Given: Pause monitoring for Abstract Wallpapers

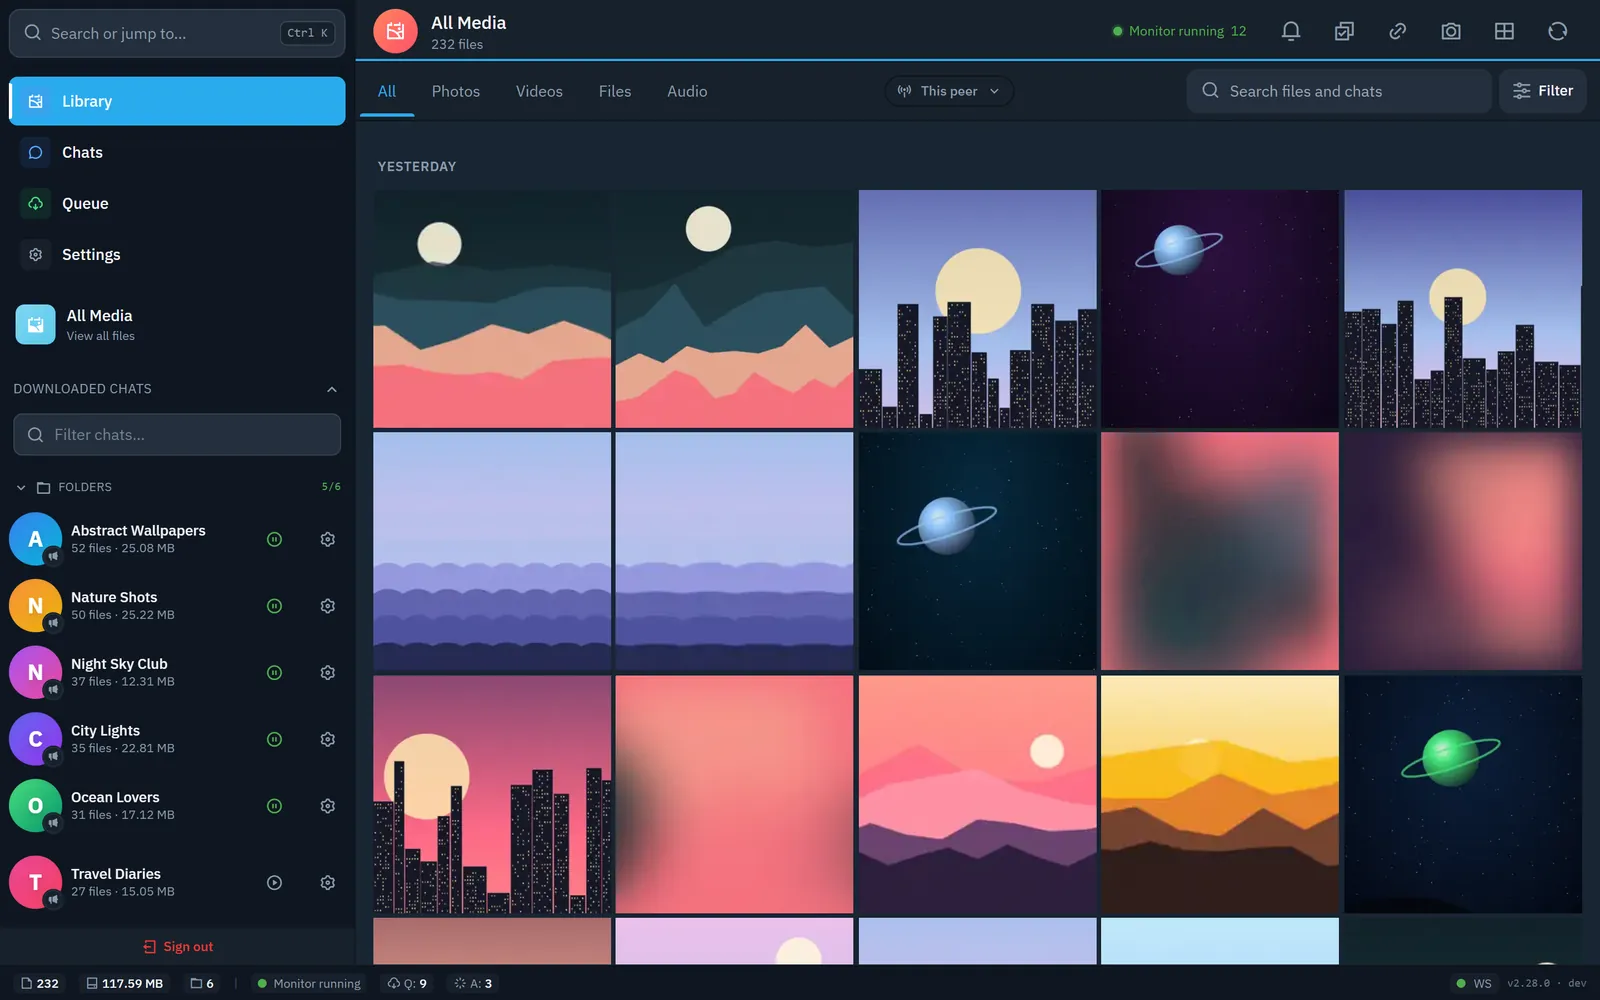Looking at the screenshot, I should (x=274, y=539).
